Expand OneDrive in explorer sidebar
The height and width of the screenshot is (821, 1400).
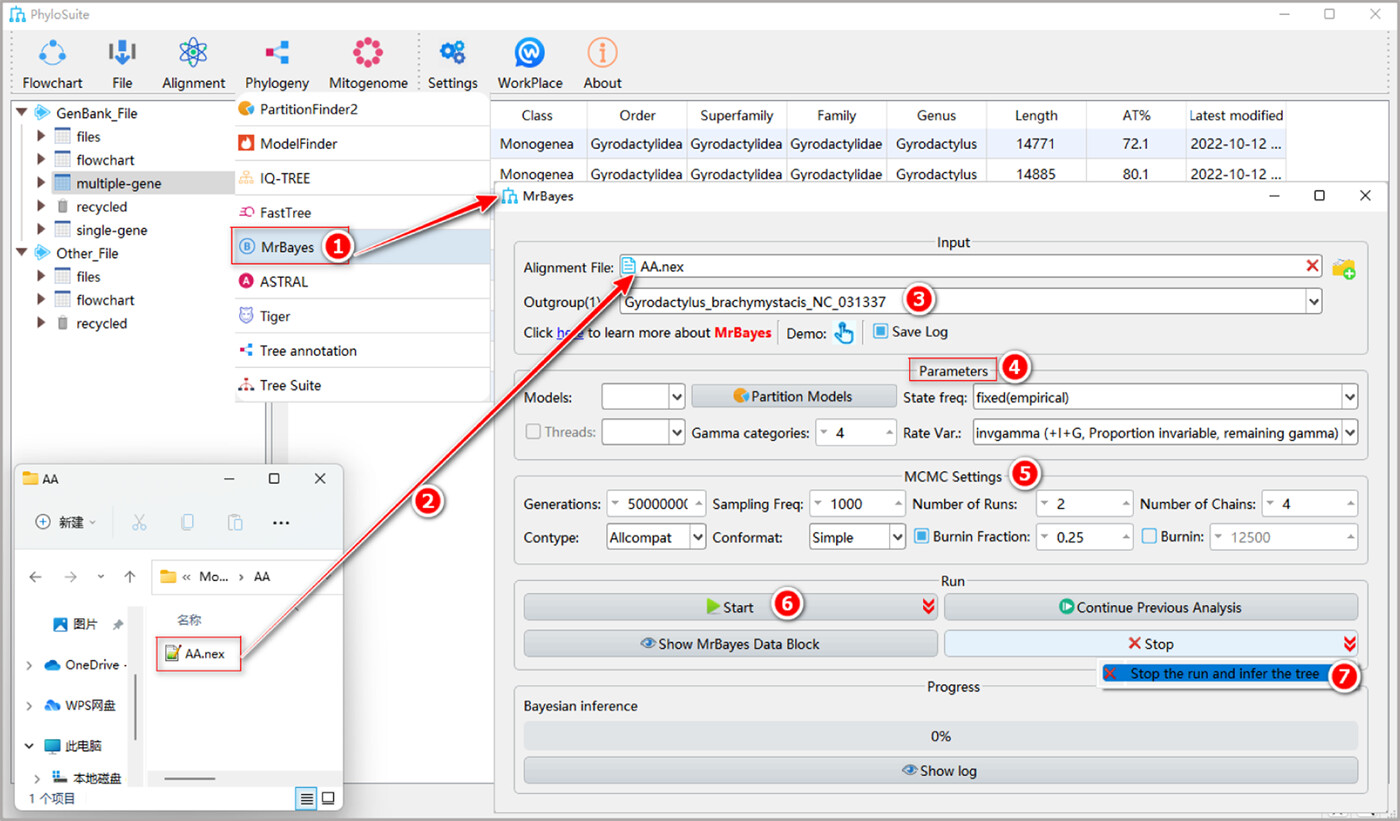click(x=29, y=665)
